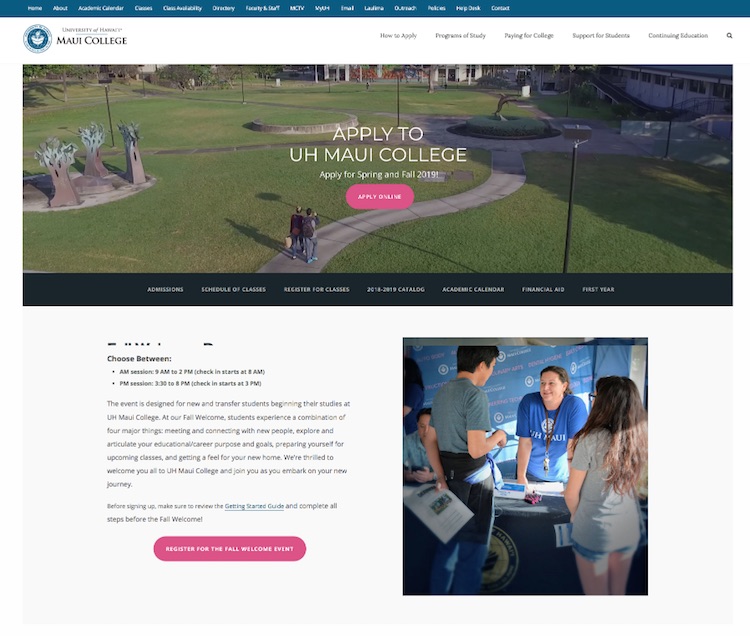Go to First Year

598,289
